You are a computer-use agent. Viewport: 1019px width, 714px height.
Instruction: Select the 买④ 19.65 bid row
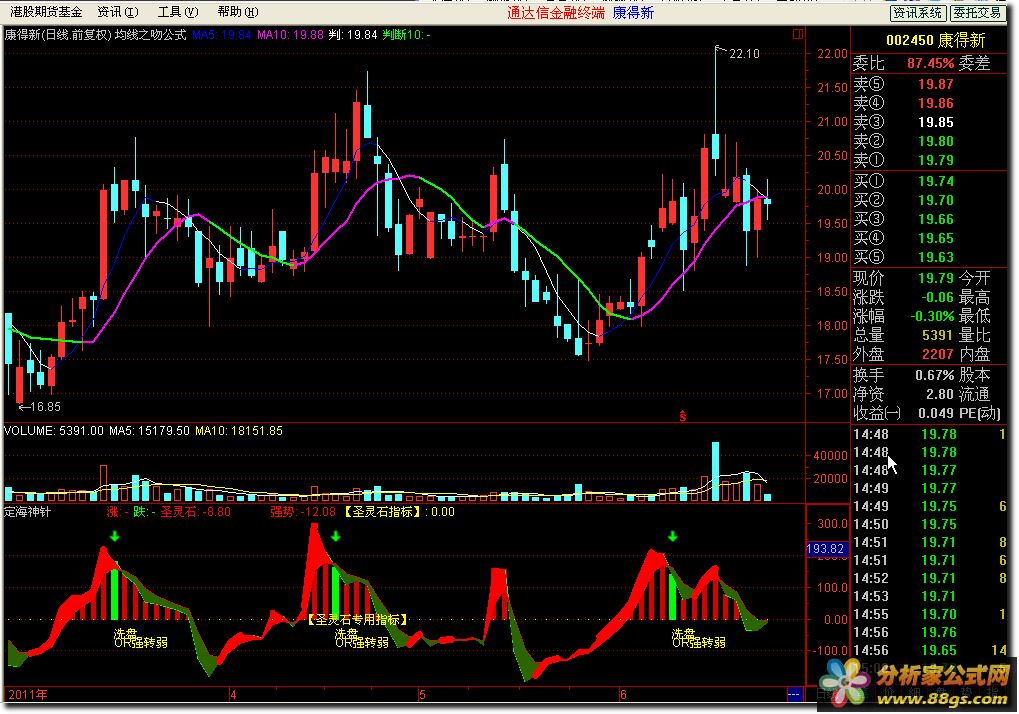pyautogui.click(x=929, y=238)
